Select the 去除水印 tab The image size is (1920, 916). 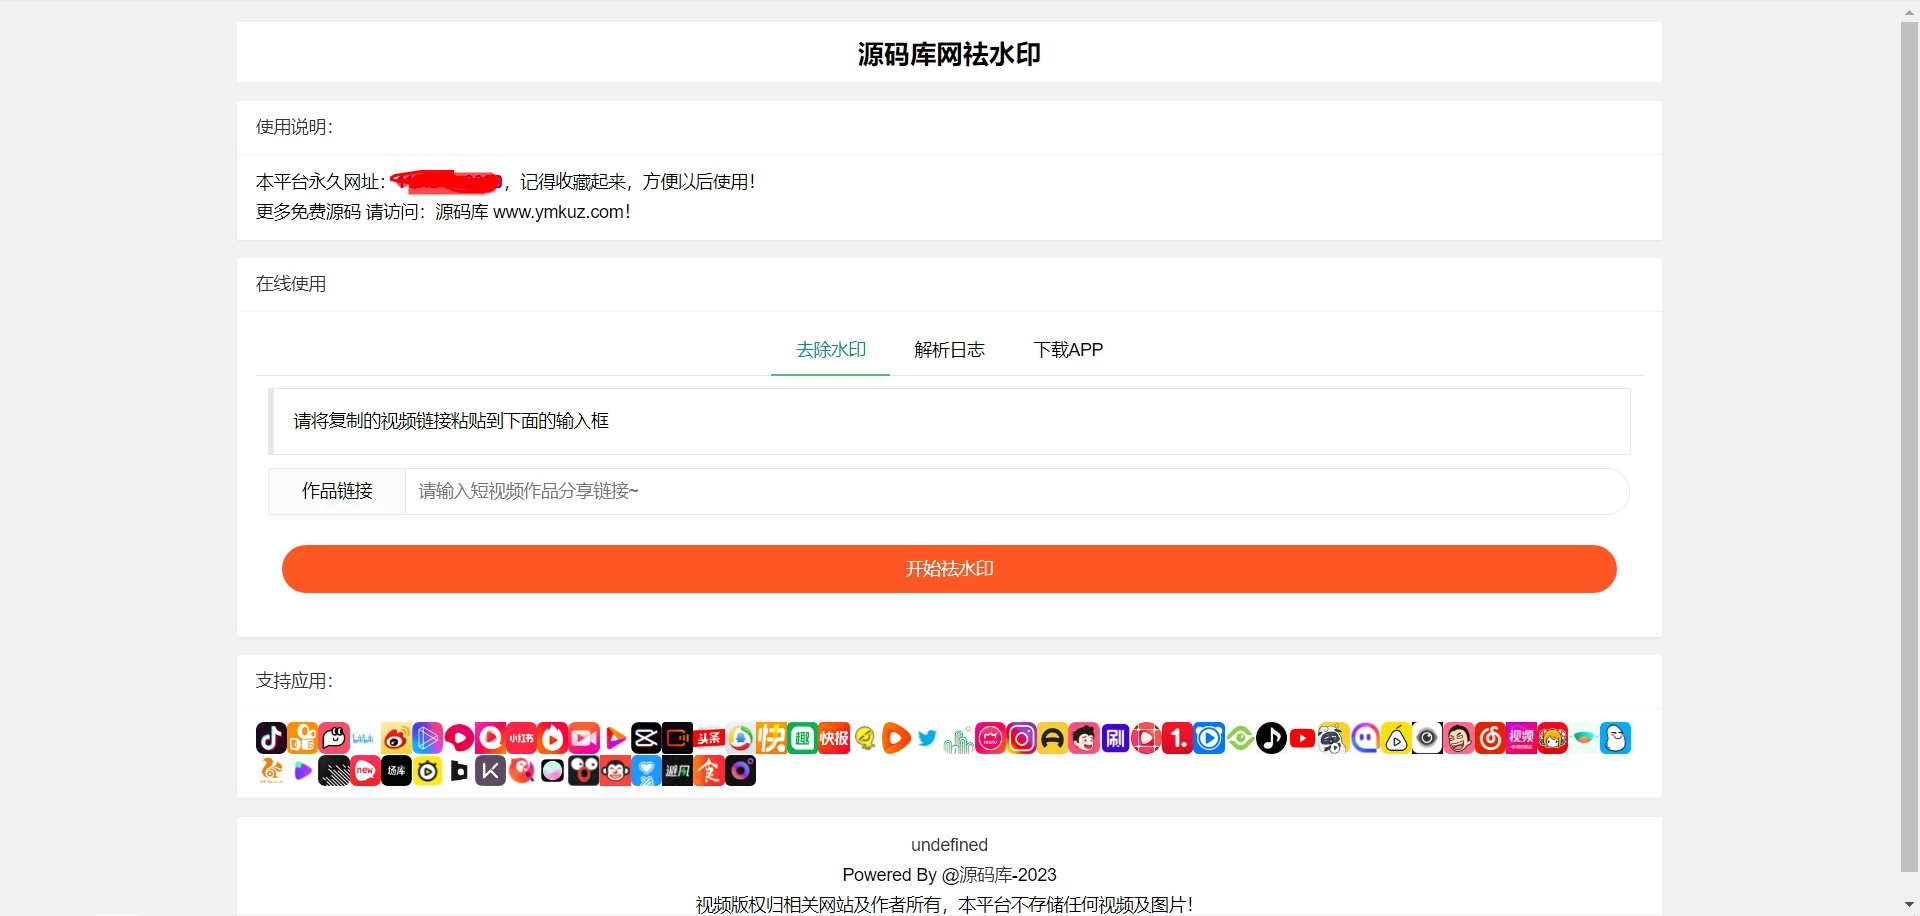click(x=830, y=350)
